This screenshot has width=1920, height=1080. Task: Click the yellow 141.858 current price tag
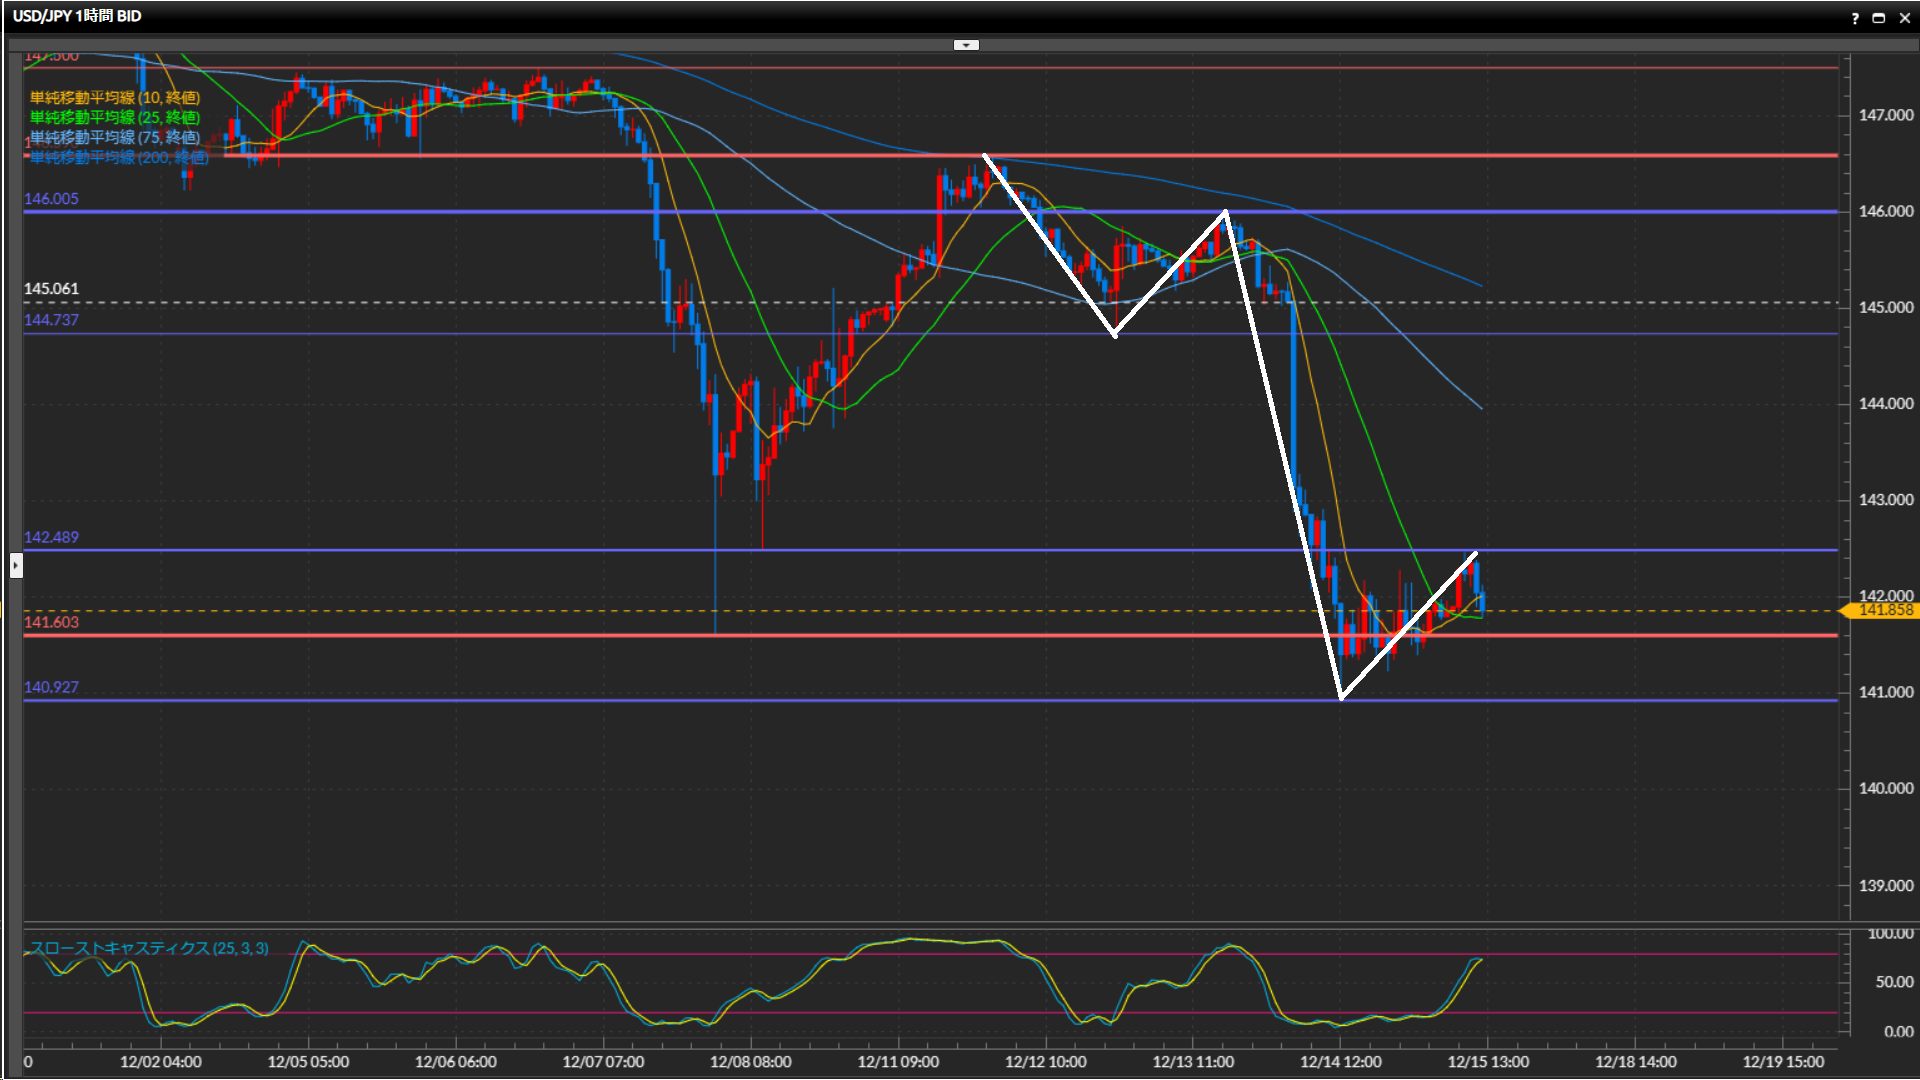pyautogui.click(x=1884, y=610)
